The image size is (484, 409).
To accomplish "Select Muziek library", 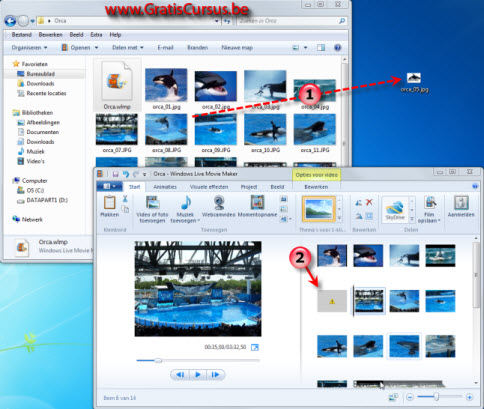I will coord(35,151).
